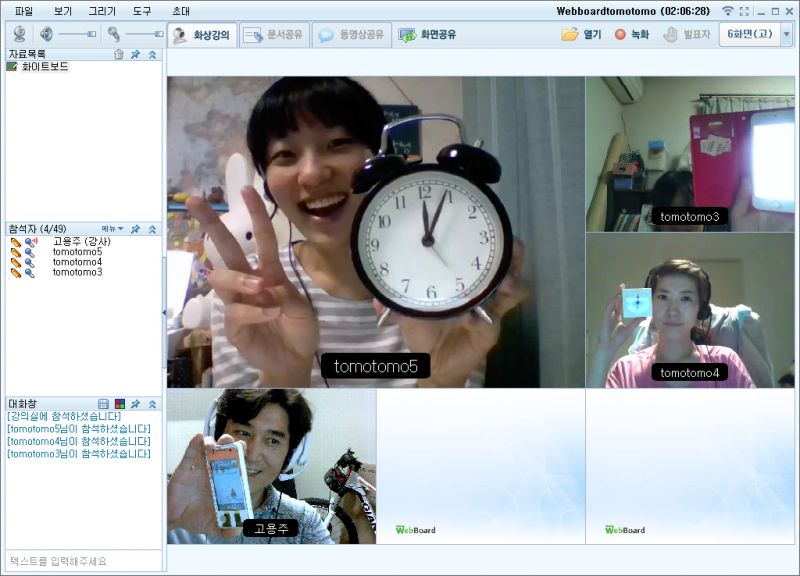The image size is (800, 576).
Task: Save the chat with the disk icon
Action: tap(103, 404)
